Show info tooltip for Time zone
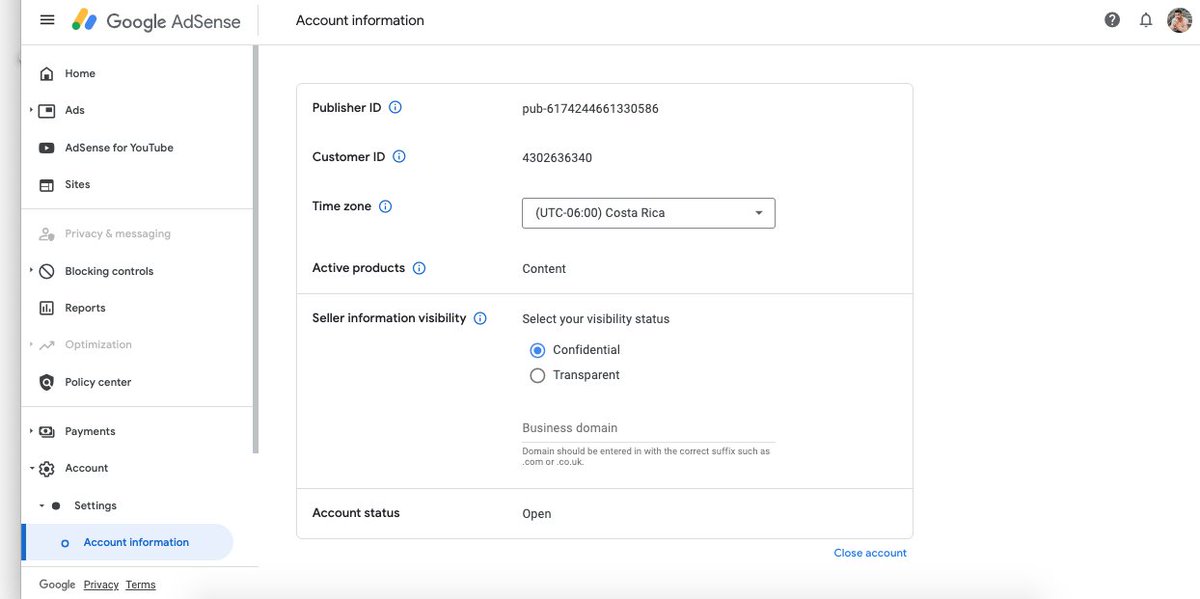The height and width of the screenshot is (599, 1200). click(x=385, y=207)
